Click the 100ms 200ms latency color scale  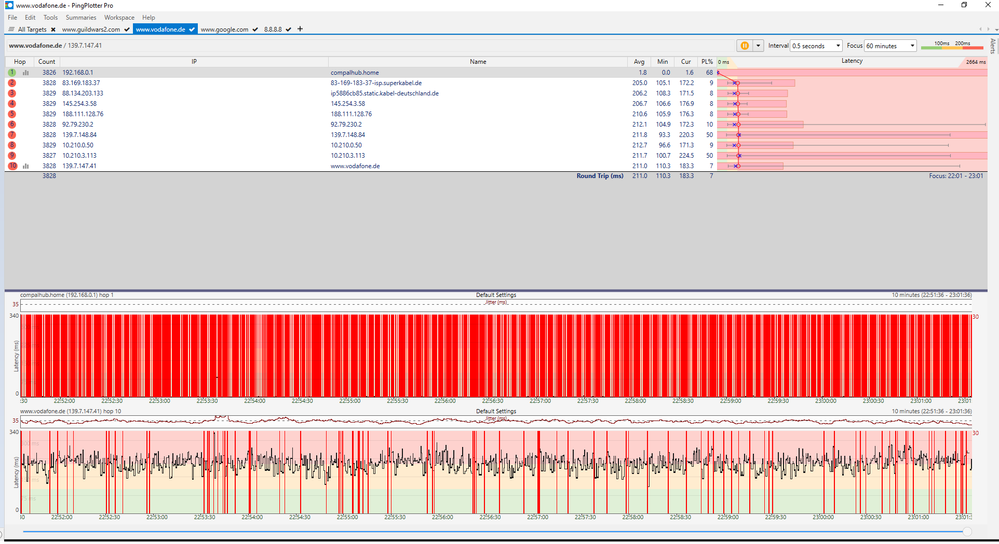click(951, 46)
